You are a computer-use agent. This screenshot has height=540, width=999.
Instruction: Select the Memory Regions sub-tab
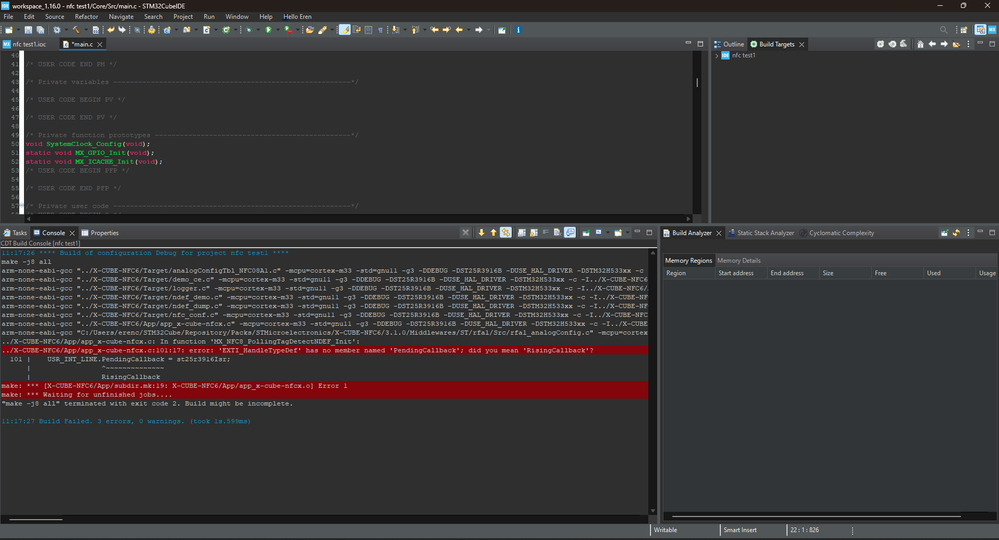(x=688, y=260)
